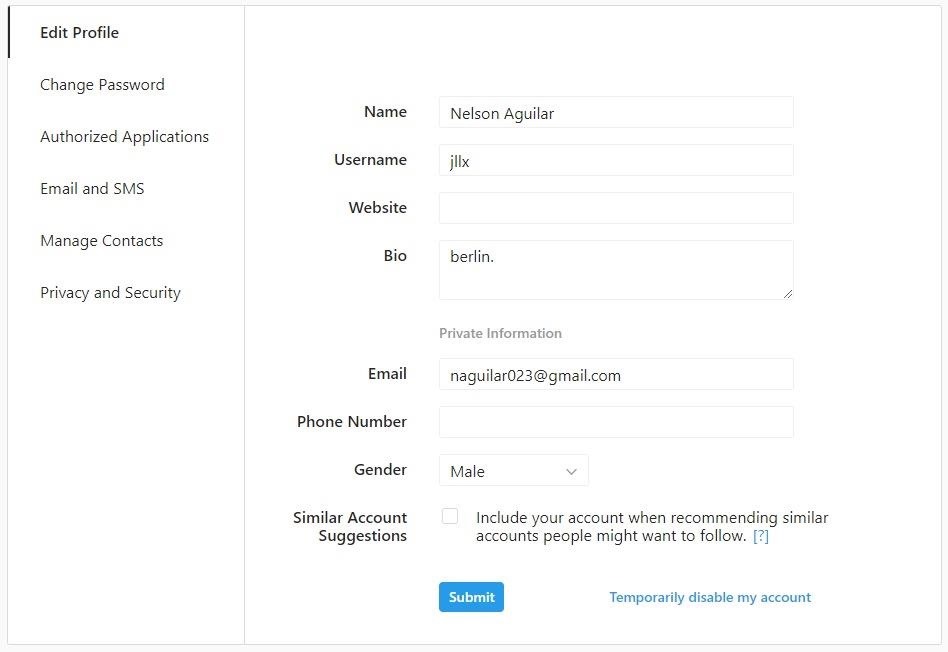
Task: Go to Email and SMS settings
Action: coord(92,188)
